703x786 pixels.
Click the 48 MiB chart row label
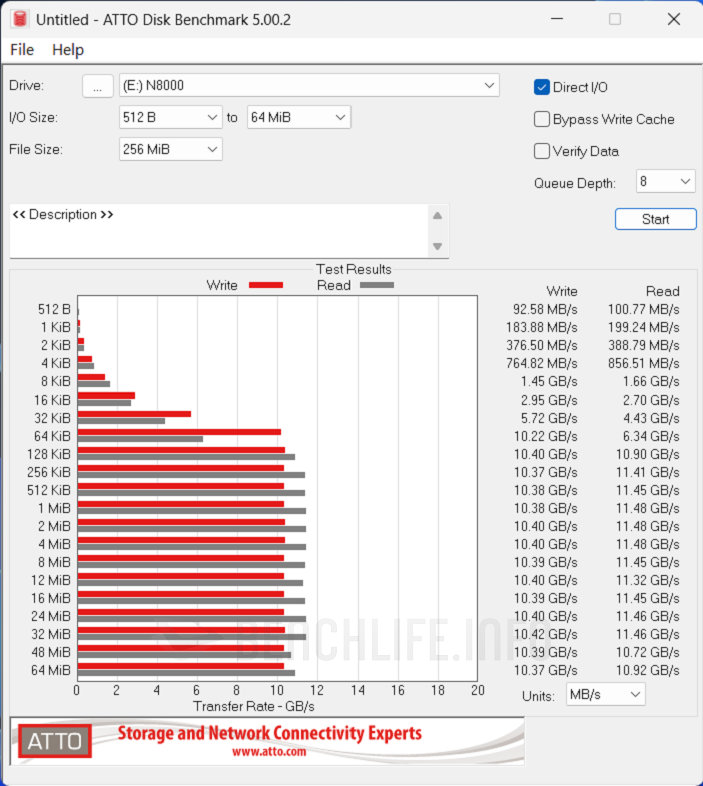click(51, 652)
